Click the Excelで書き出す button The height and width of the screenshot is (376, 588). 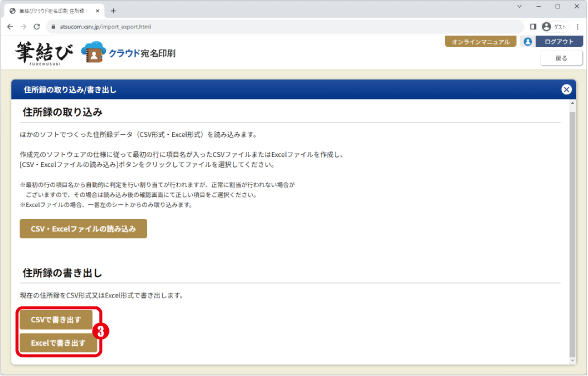pos(58,343)
